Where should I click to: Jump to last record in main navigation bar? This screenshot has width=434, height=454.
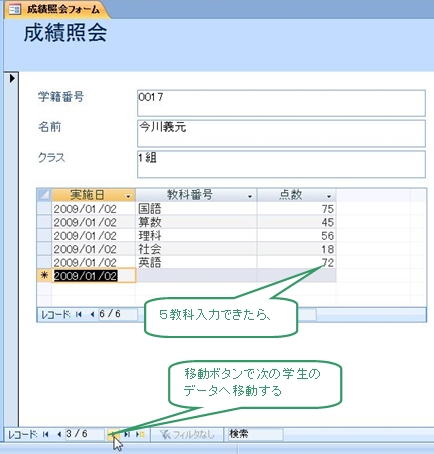coord(127,434)
